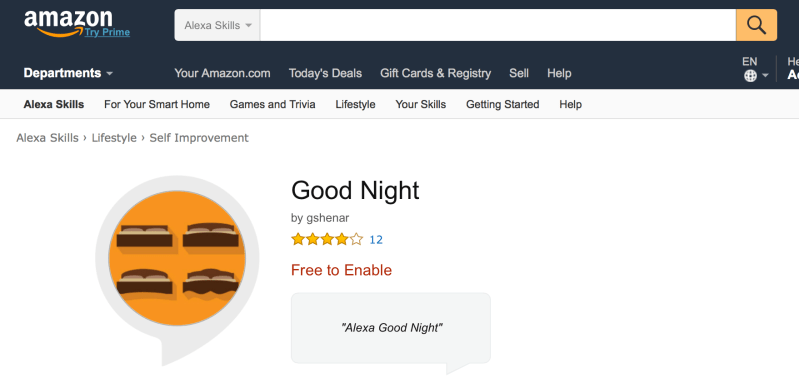Open the Your Skills tab
799x388 pixels.
pyautogui.click(x=420, y=104)
